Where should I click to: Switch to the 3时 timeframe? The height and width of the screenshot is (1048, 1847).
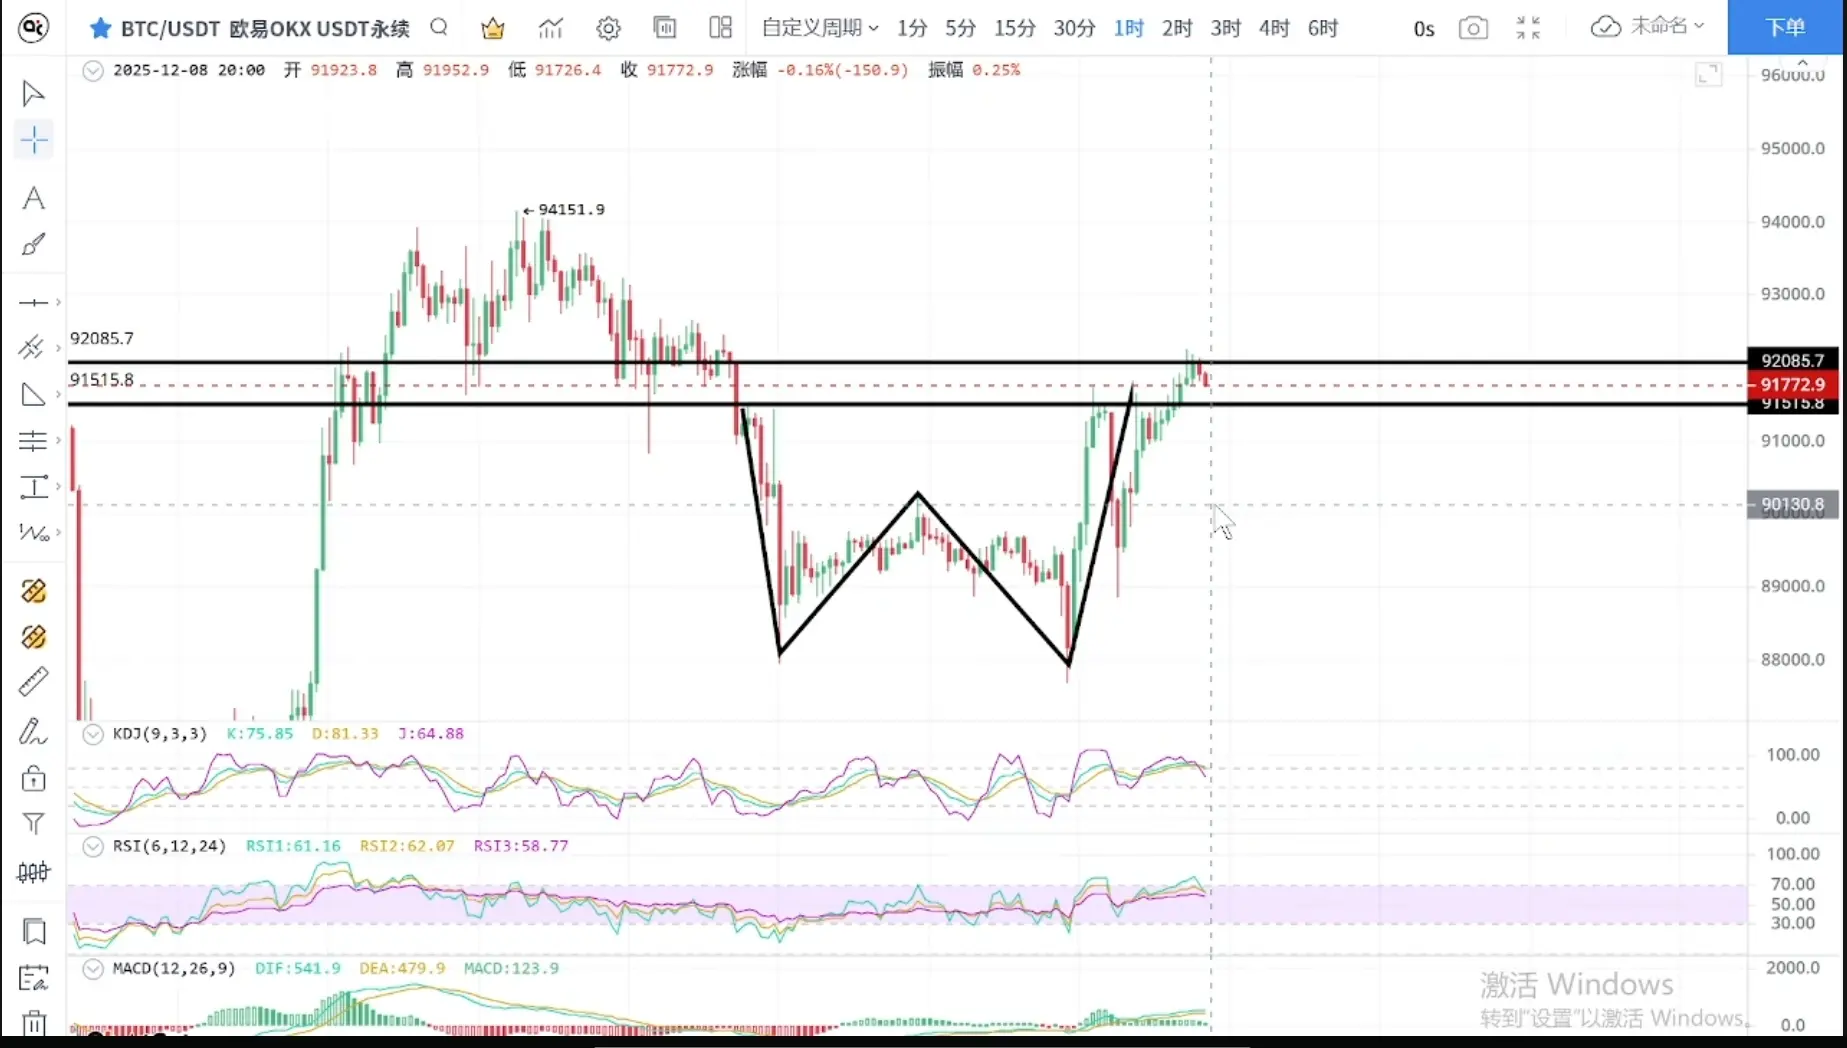pos(1225,28)
